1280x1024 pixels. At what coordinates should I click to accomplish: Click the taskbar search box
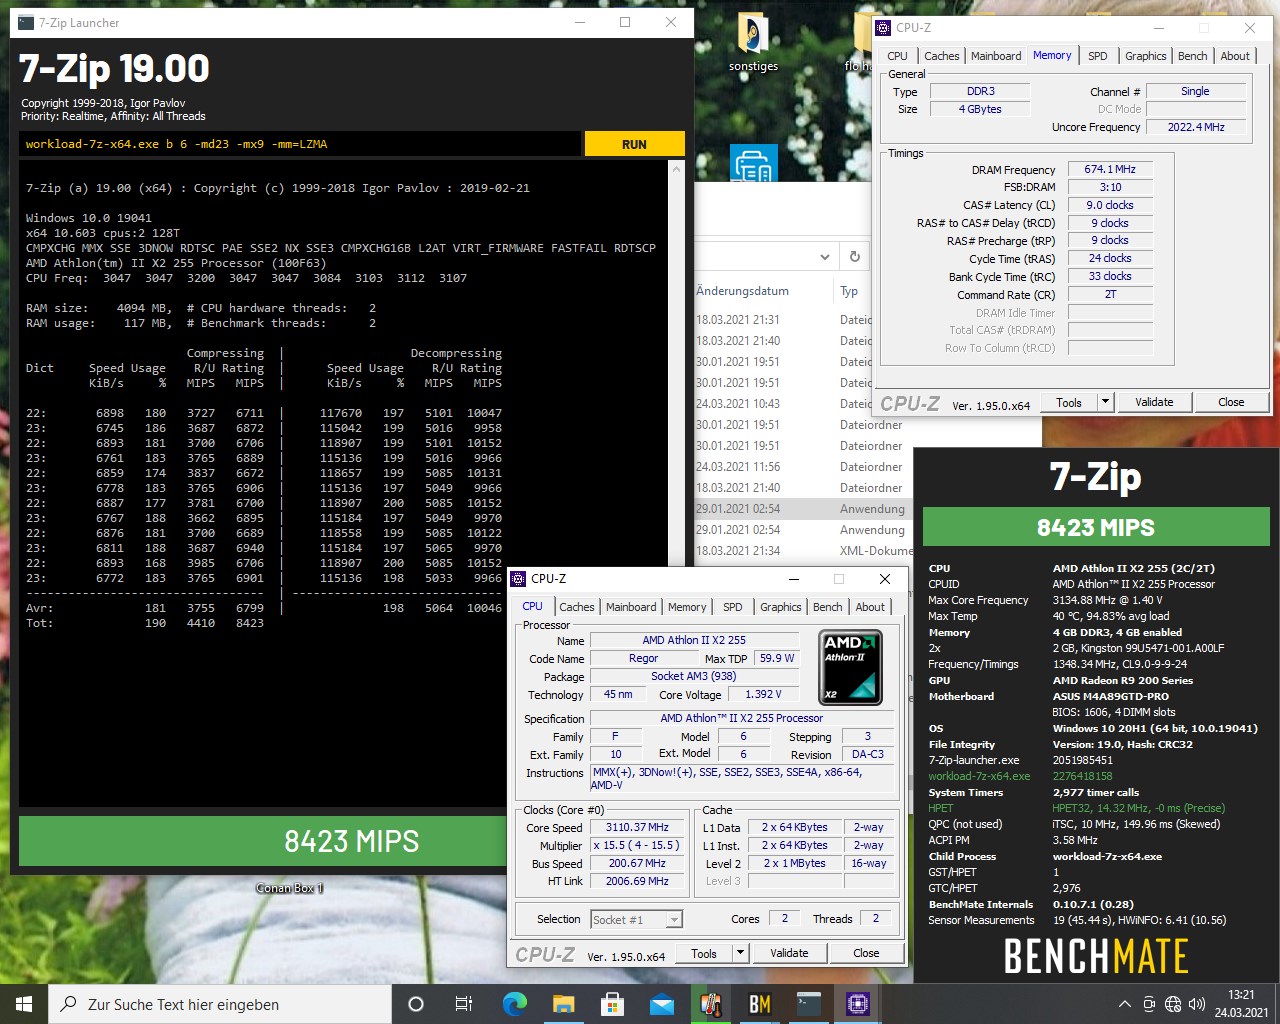[x=220, y=1004]
